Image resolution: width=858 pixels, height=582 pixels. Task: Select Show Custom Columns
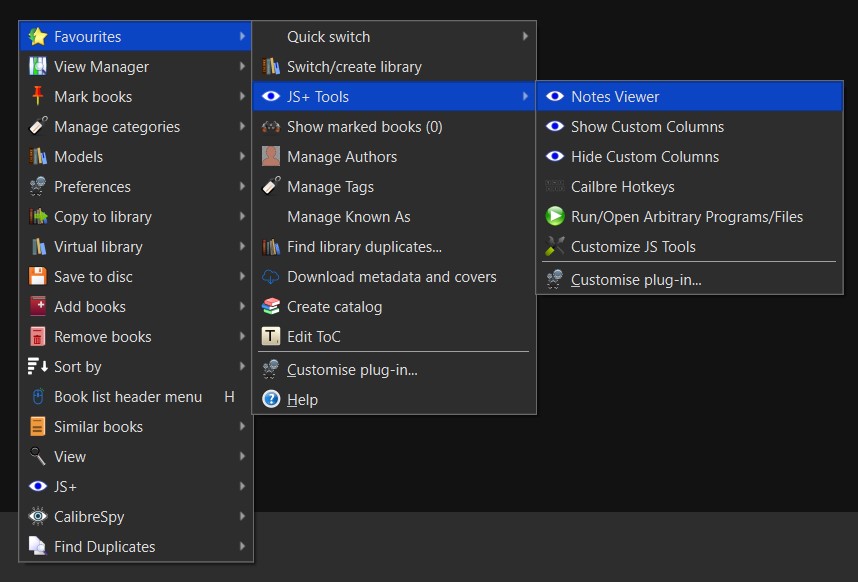tap(647, 127)
